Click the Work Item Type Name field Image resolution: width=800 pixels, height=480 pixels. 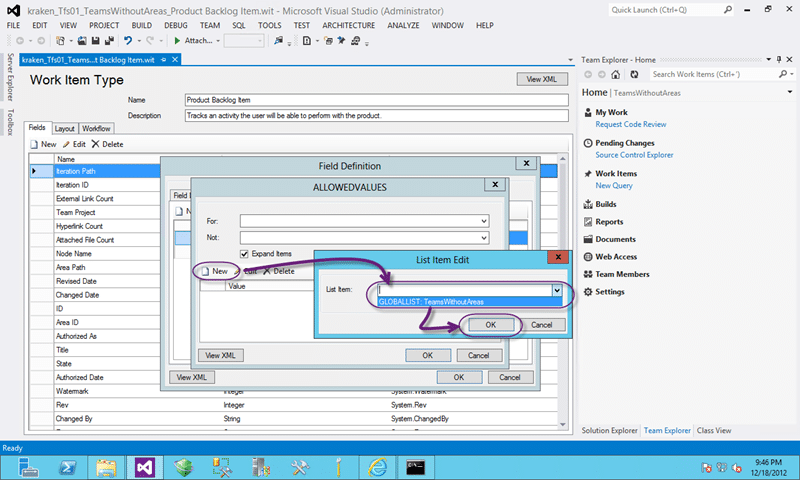pos(377,100)
